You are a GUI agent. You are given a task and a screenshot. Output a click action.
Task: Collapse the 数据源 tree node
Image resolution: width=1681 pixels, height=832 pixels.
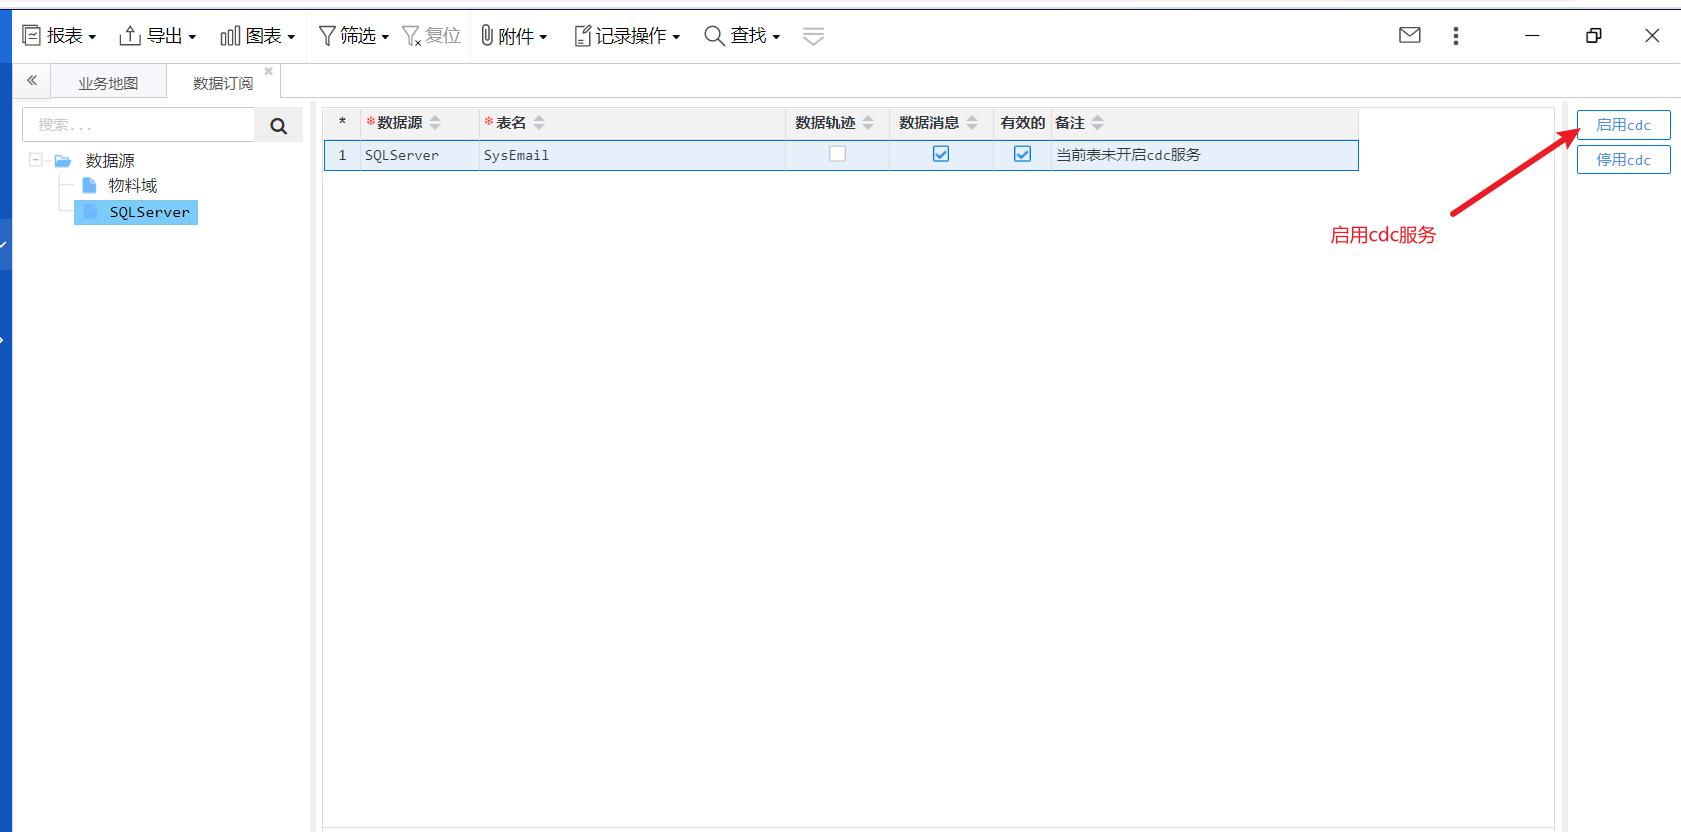[36, 160]
